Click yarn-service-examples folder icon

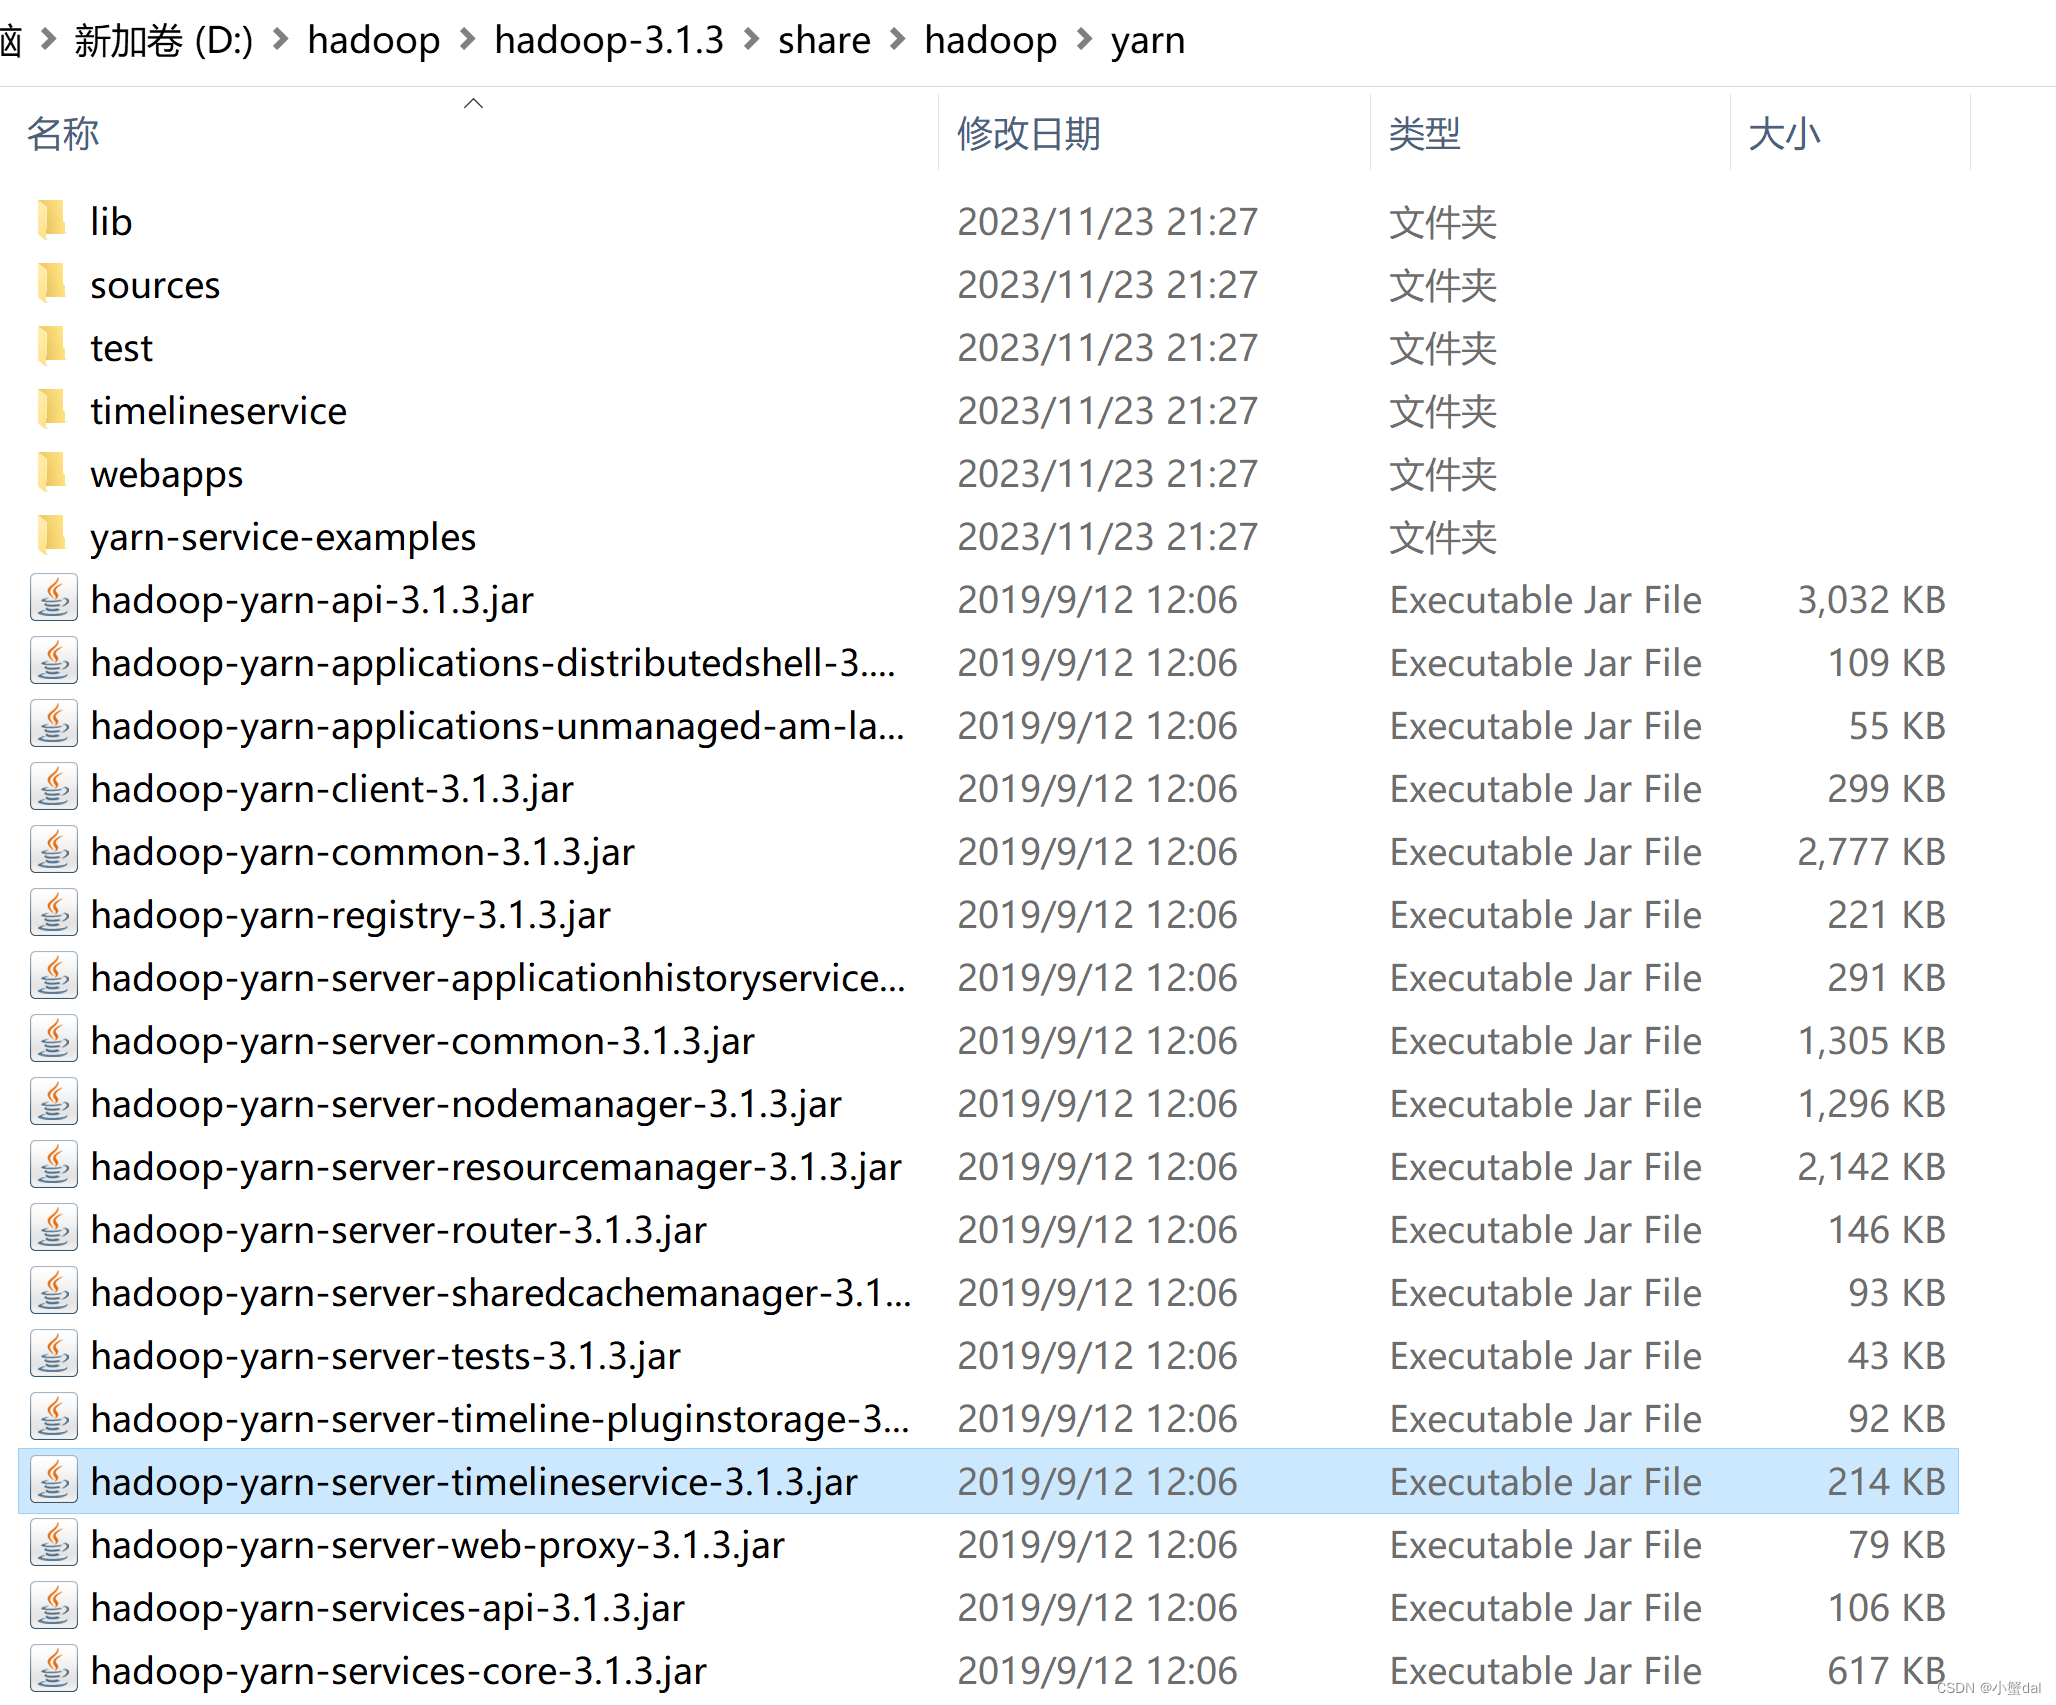coord(52,536)
